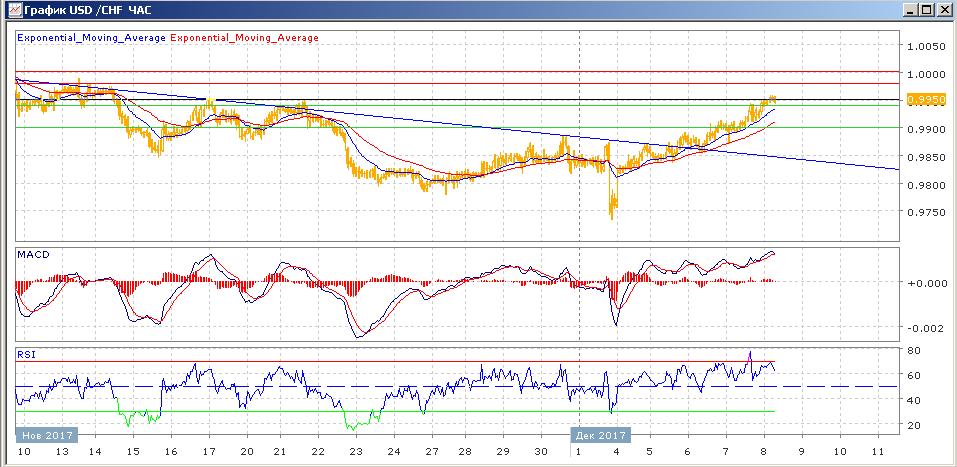The height and width of the screenshot is (467, 957).
Task: Click the RSI 20 axis label
Action: tap(914, 425)
